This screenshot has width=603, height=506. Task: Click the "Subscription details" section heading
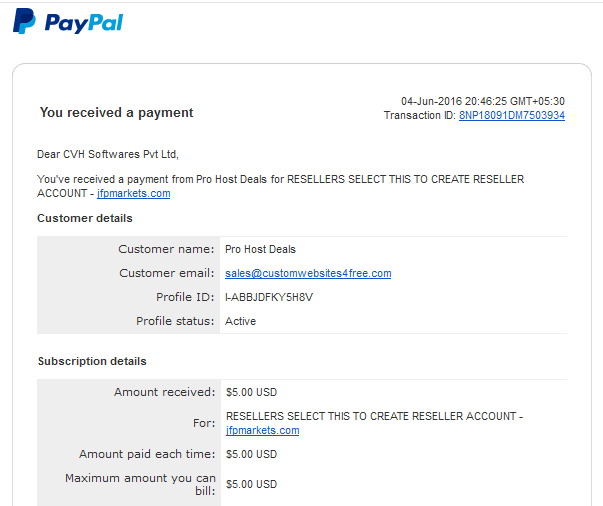(92, 361)
